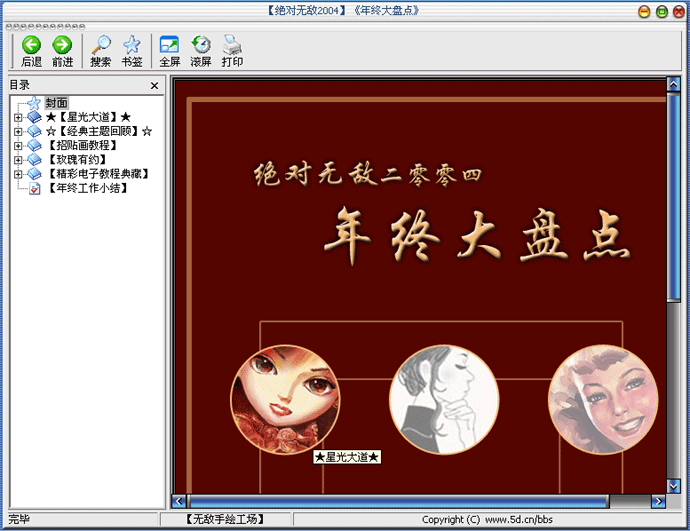Expand the 【招贴画教程】 tree node

click(x=18, y=146)
